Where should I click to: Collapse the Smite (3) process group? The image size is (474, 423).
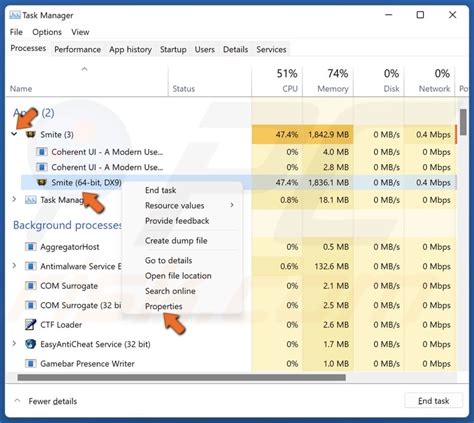[14, 134]
